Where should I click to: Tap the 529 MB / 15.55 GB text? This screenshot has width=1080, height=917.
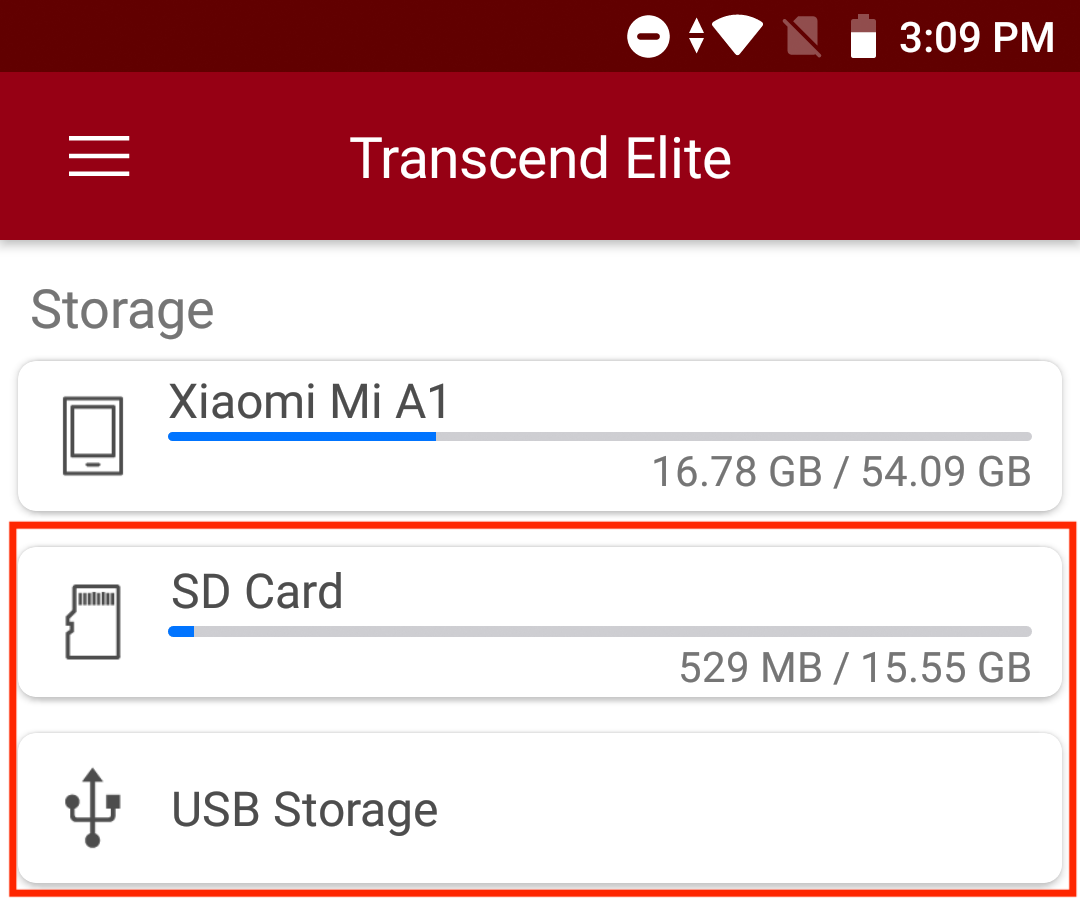coord(855,667)
